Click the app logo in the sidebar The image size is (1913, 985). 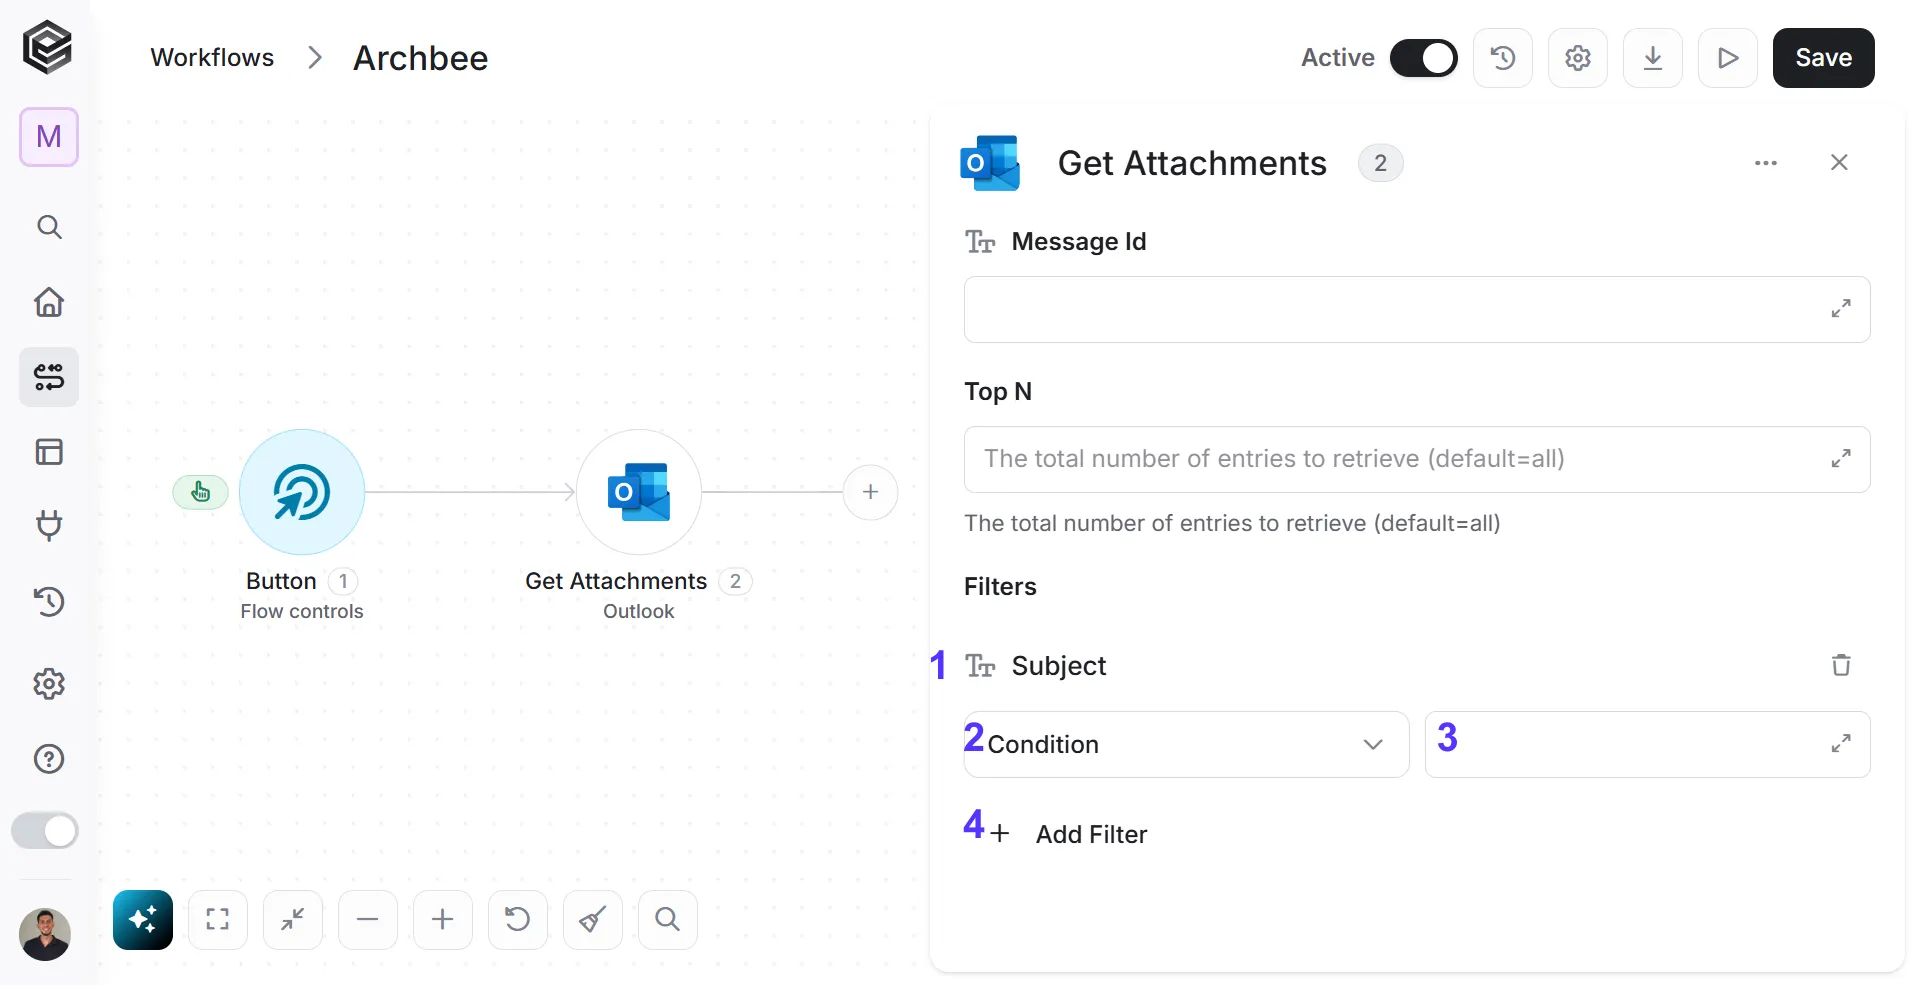47,47
